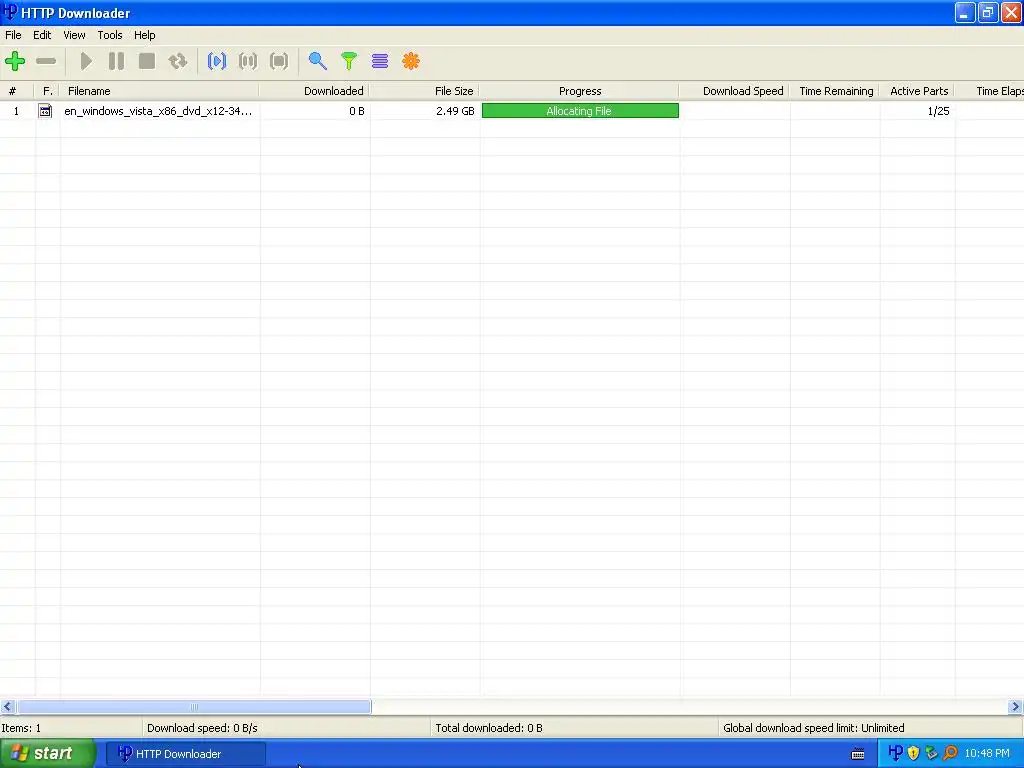Click the horizontal scrollbar thumb
The width and height of the screenshot is (1024, 768).
point(194,707)
